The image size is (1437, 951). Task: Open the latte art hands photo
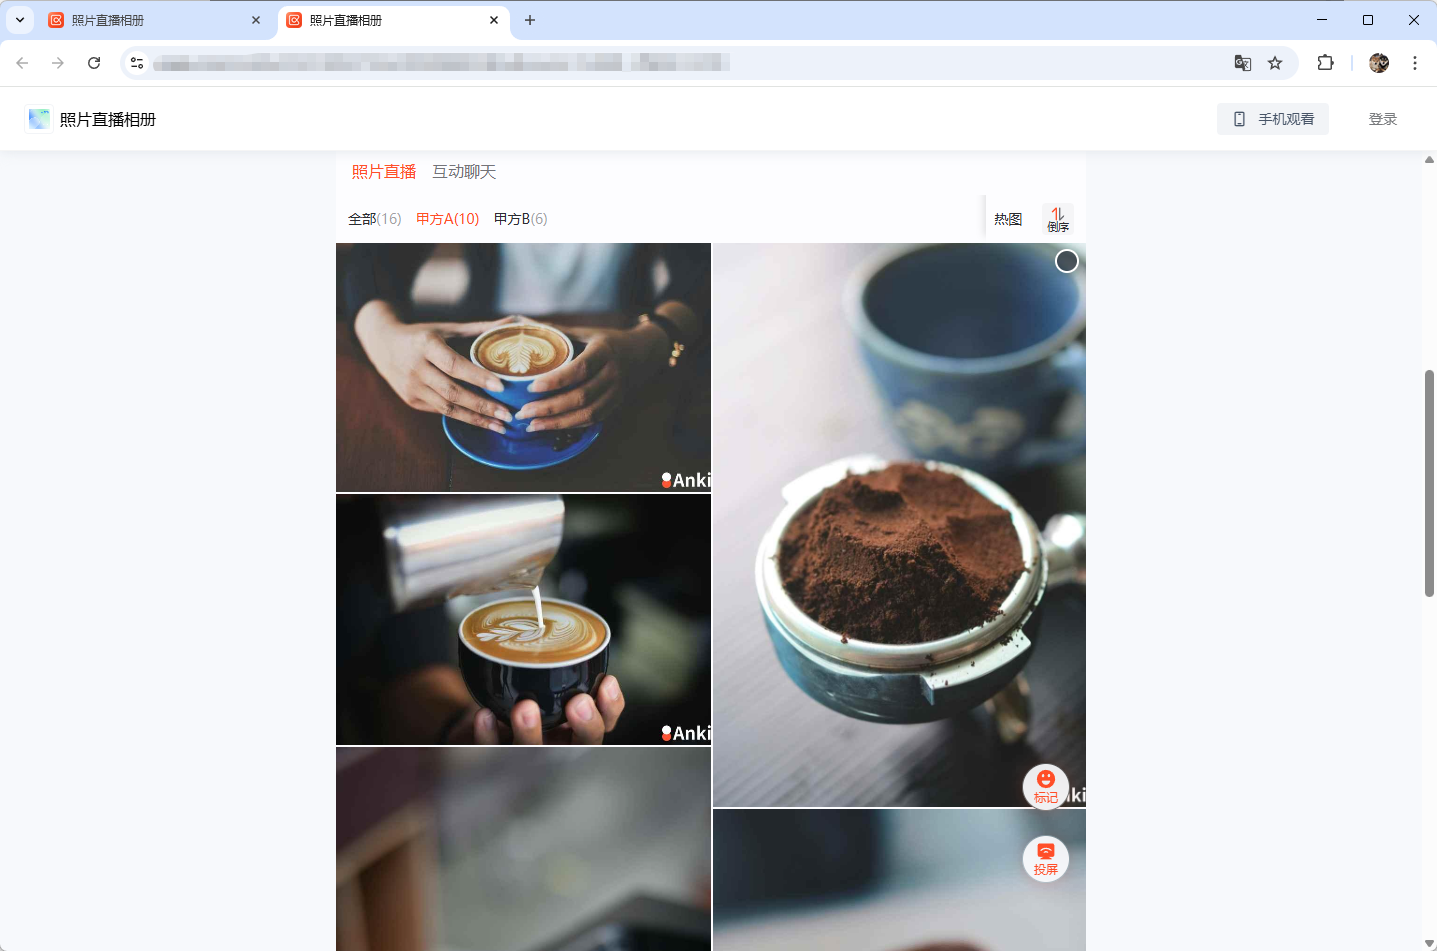pos(523,367)
